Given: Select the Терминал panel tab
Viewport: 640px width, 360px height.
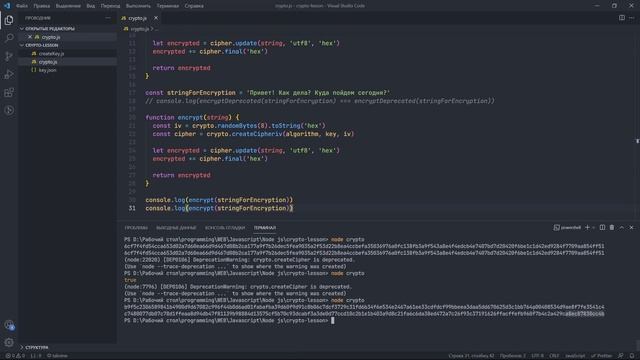Looking at the screenshot, I should click(265, 227).
